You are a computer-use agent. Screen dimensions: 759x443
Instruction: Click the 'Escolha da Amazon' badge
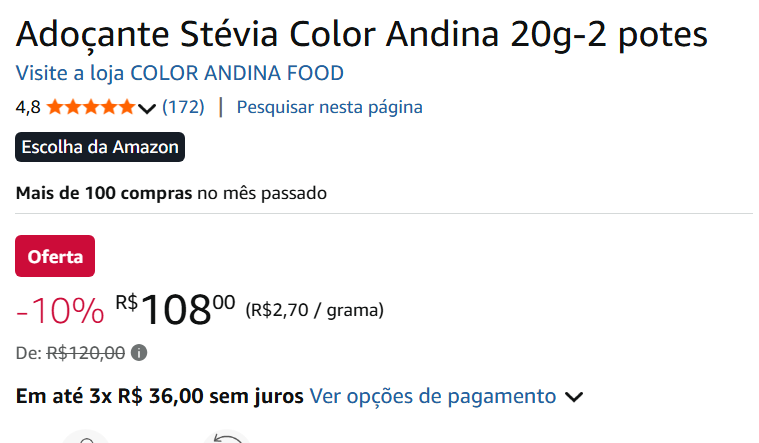click(100, 147)
